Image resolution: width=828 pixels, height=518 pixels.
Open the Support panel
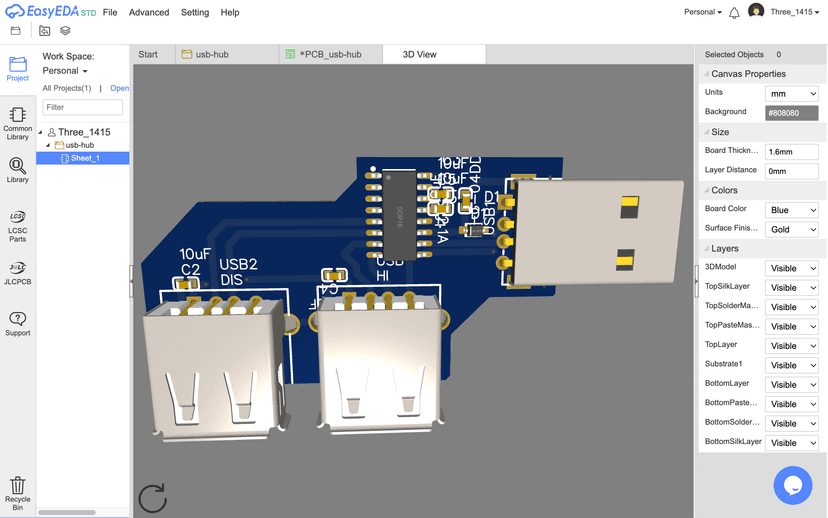[x=17, y=323]
